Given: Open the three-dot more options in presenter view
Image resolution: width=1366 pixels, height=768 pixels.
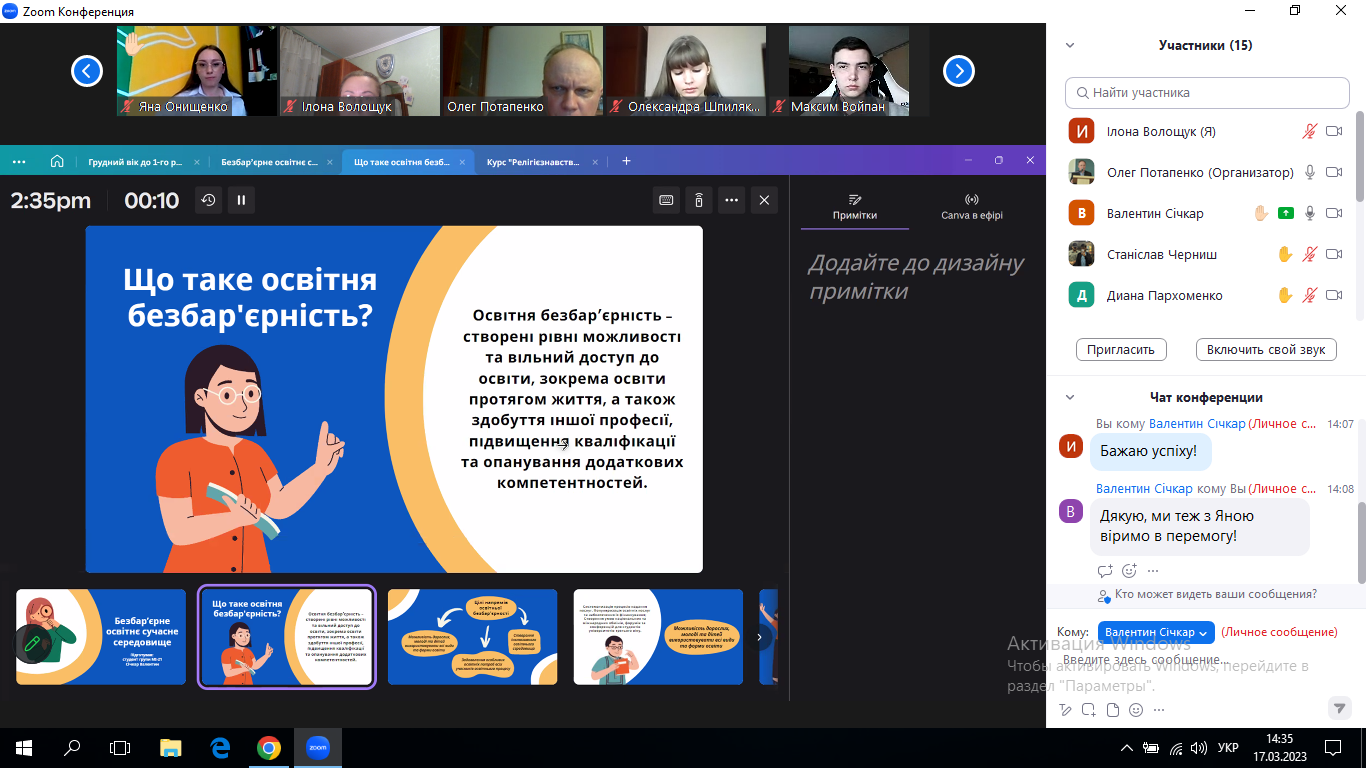Looking at the screenshot, I should point(732,200).
